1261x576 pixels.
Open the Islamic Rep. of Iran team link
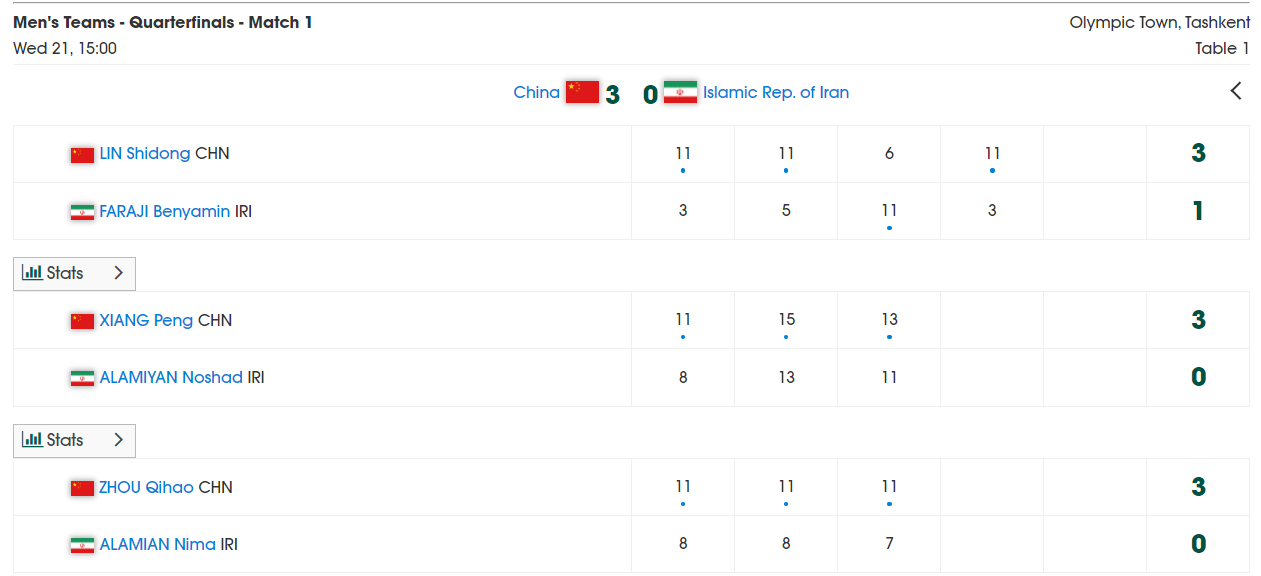(776, 92)
